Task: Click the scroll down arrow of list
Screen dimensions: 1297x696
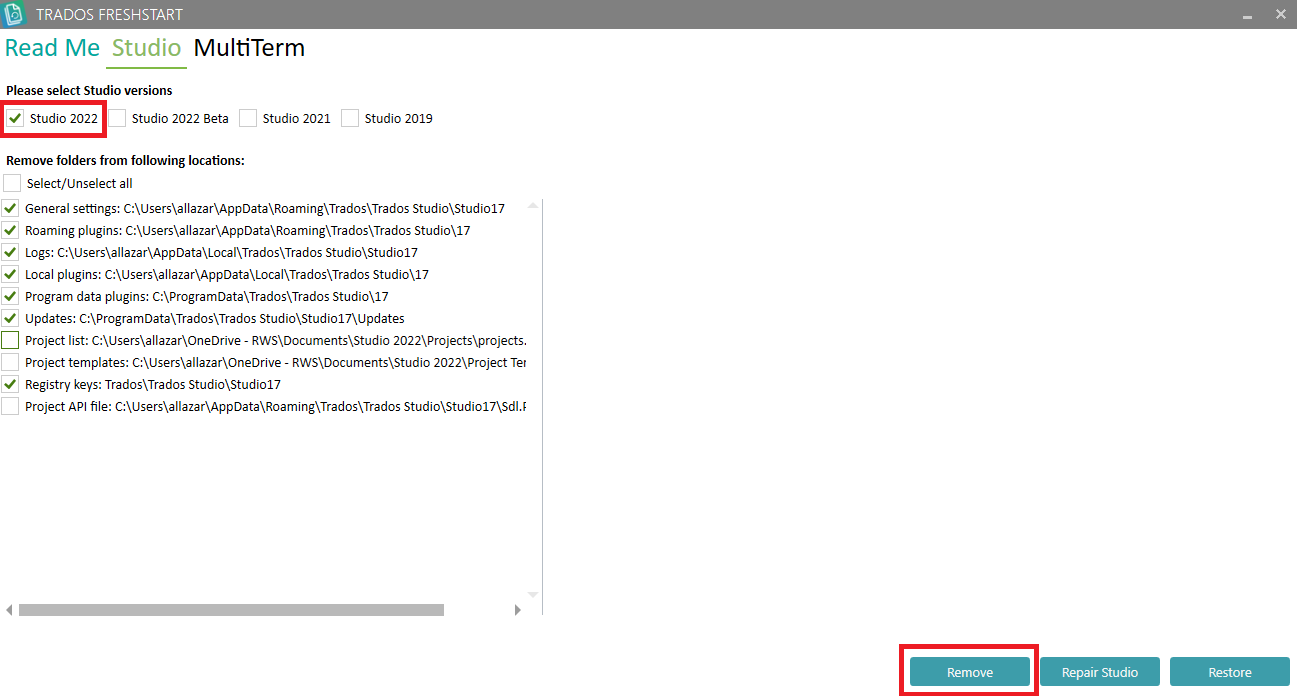Action: coord(533,595)
